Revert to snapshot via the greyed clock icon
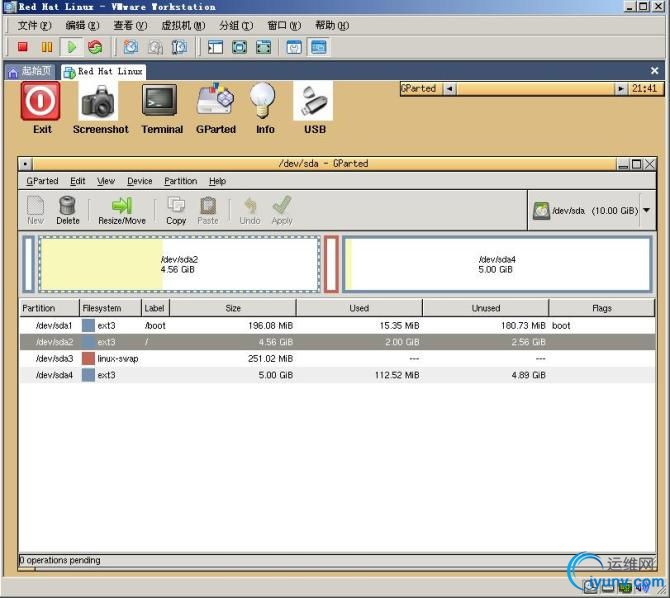Screen dimensions: 670x598 tap(155, 47)
